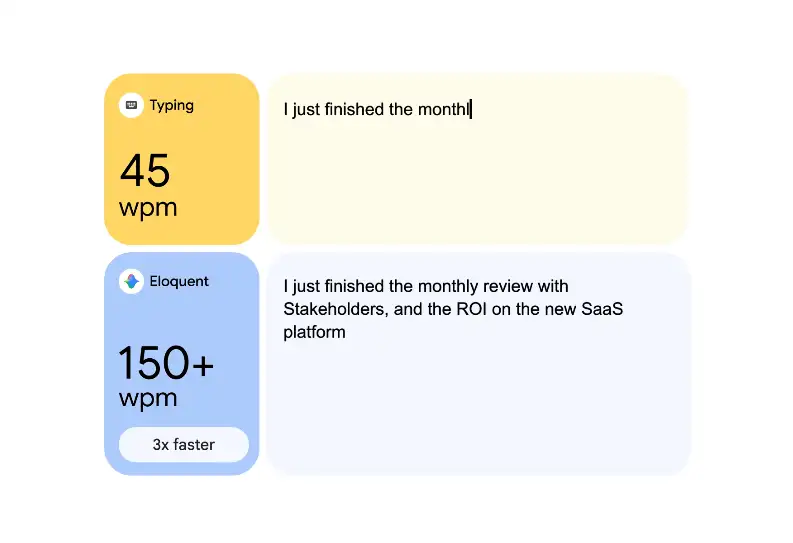Click the text cursor after 'monthl'

[x=470, y=109]
